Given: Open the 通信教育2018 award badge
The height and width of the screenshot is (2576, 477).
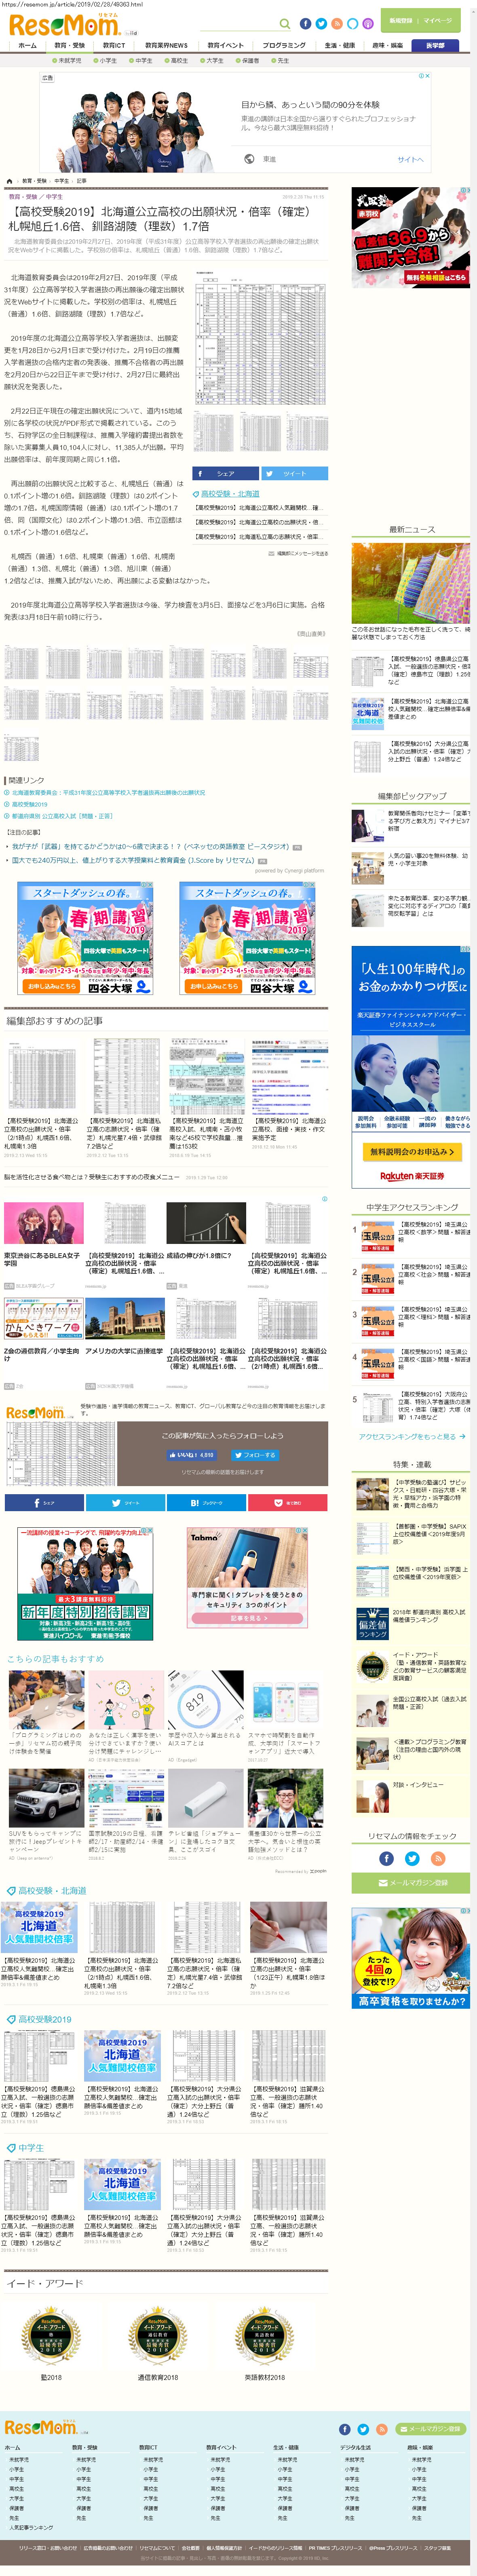Looking at the screenshot, I should pyautogui.click(x=158, y=2336).
